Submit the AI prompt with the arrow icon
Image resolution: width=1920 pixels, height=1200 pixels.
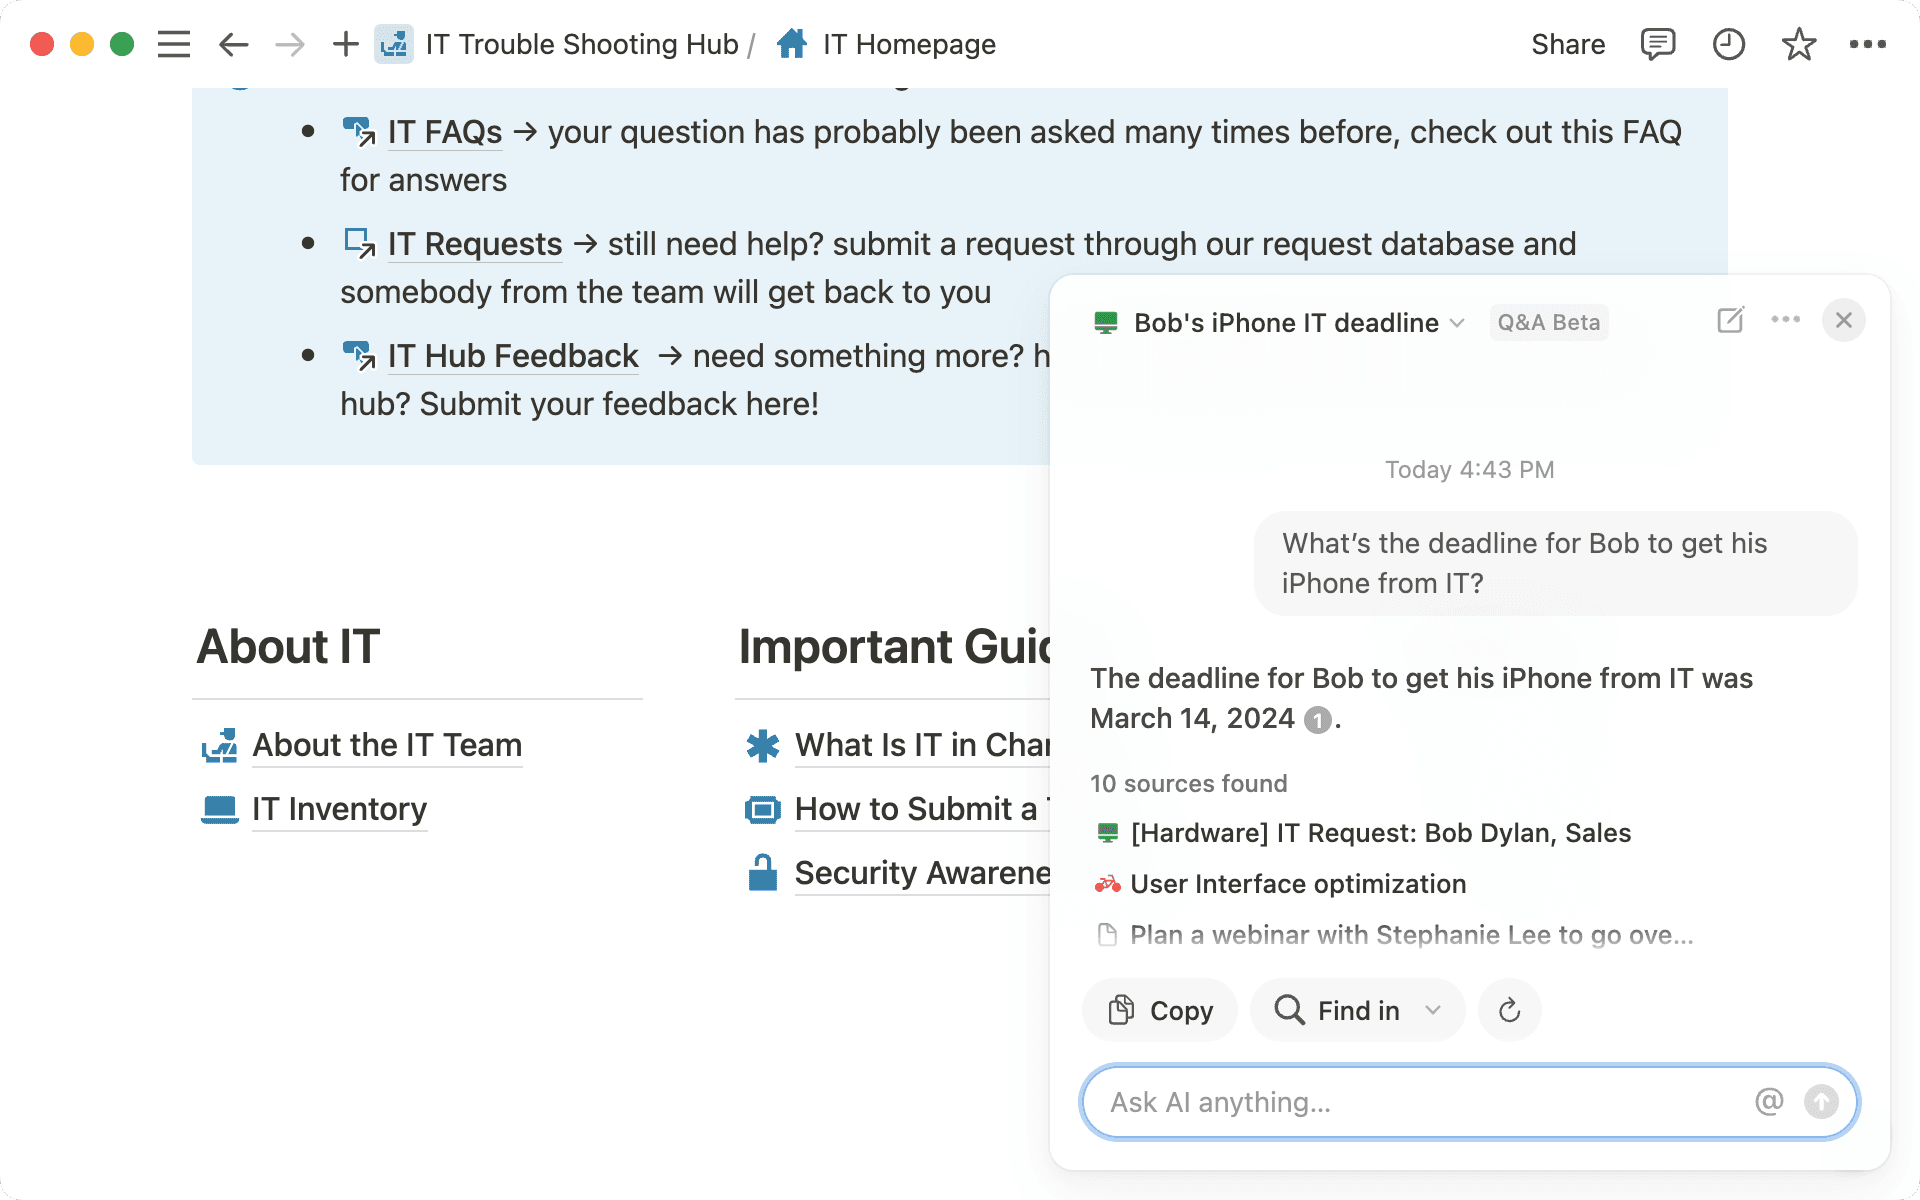[1821, 1102]
